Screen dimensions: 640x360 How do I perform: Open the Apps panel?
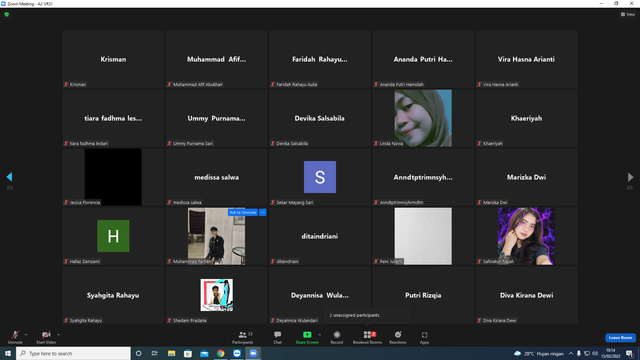tap(424, 337)
